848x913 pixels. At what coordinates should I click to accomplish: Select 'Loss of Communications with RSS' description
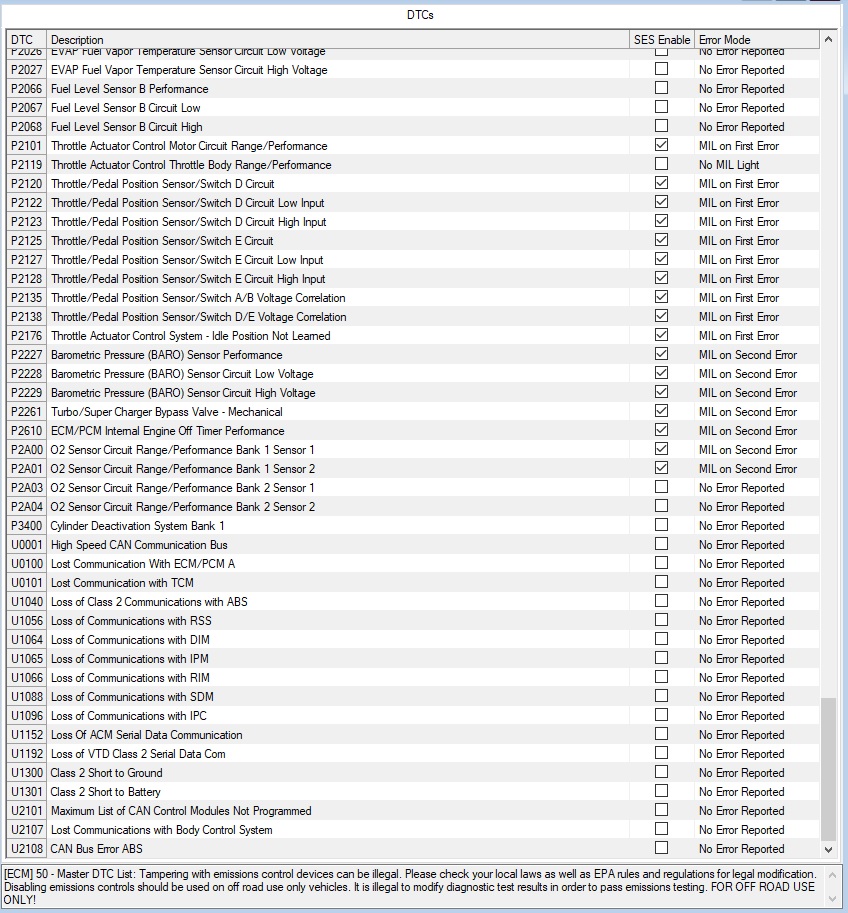click(131, 621)
